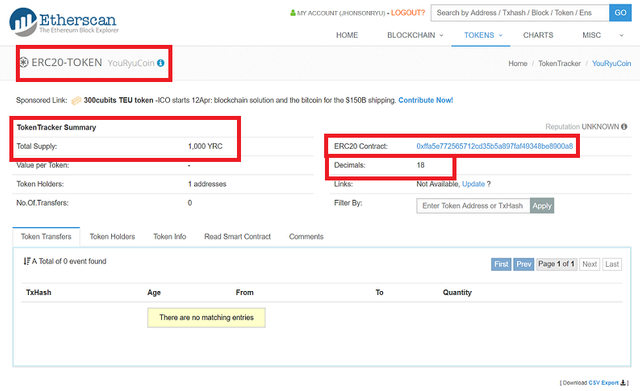Focus the token address filter field
This screenshot has height=391, width=640.
[x=473, y=206]
